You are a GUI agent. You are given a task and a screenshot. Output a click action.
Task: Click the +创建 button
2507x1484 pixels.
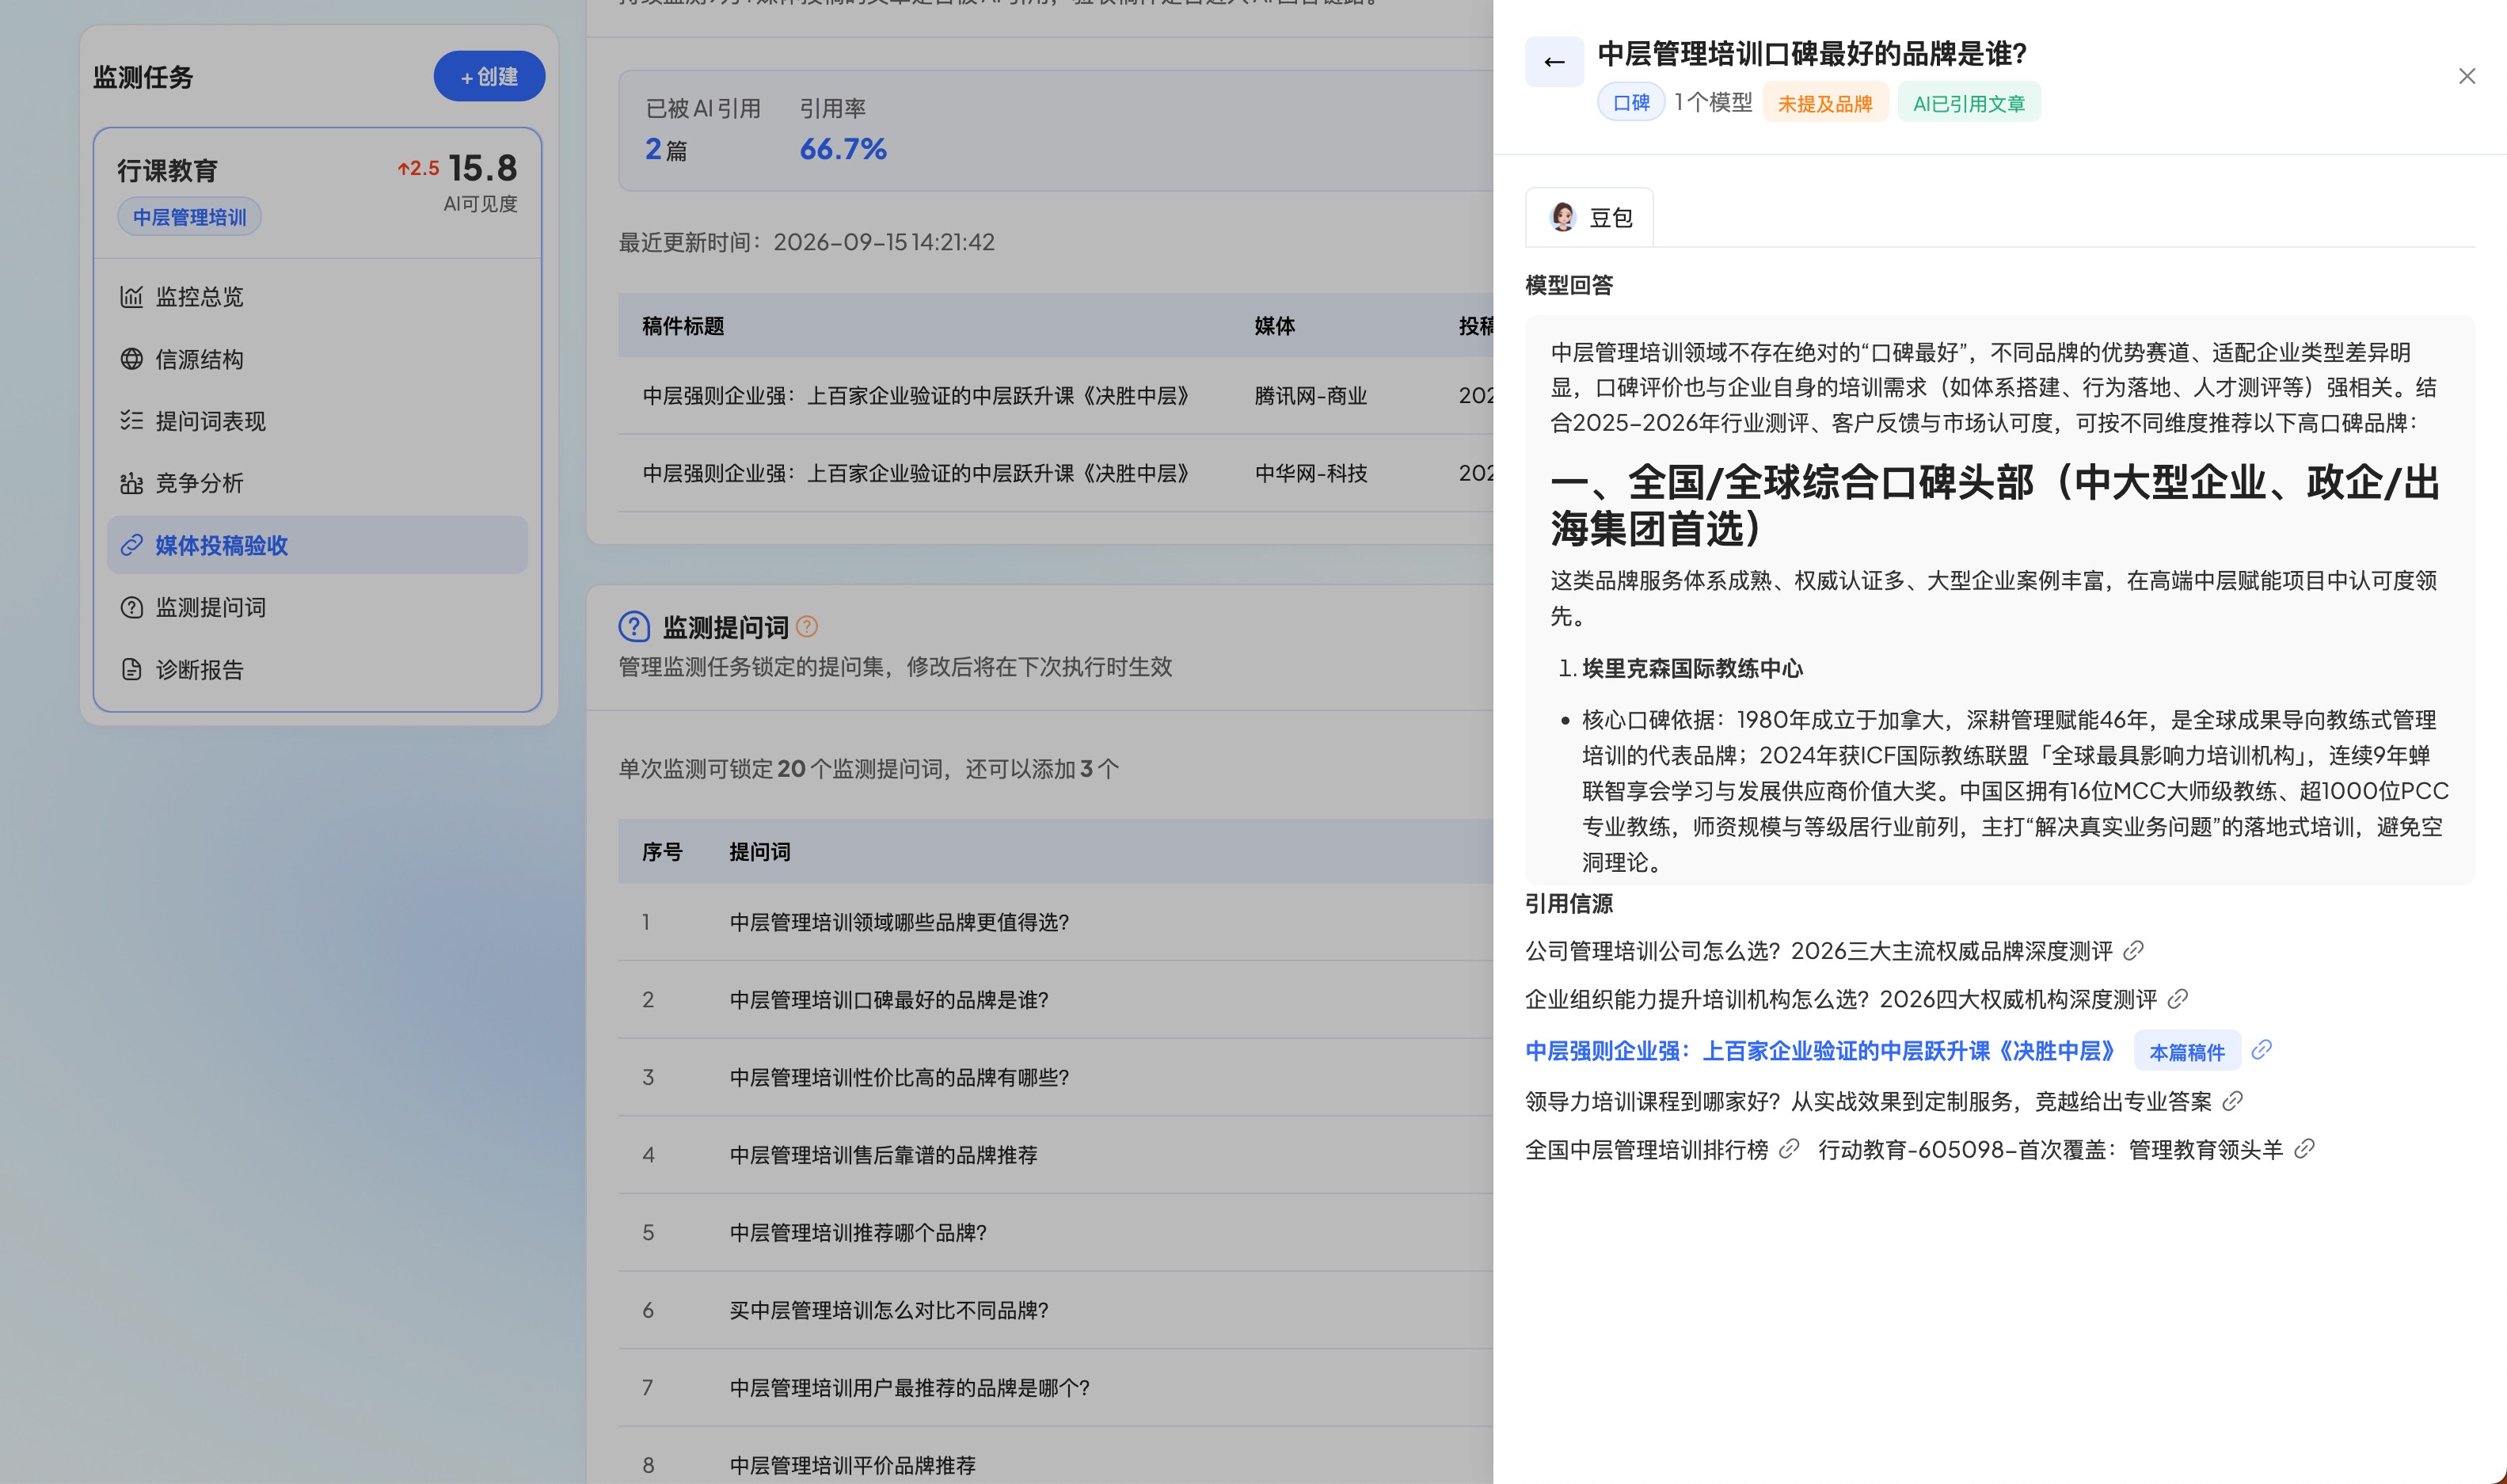(x=489, y=76)
